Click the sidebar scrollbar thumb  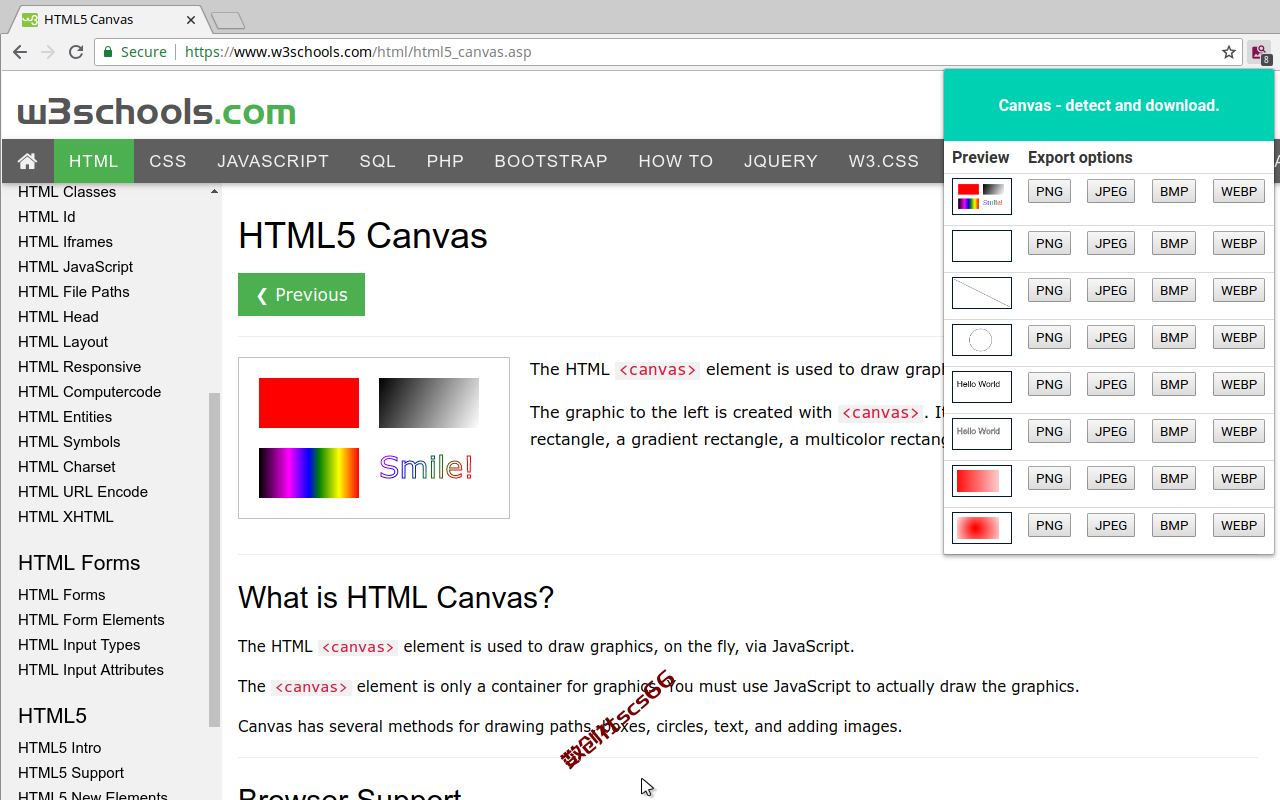click(214, 559)
